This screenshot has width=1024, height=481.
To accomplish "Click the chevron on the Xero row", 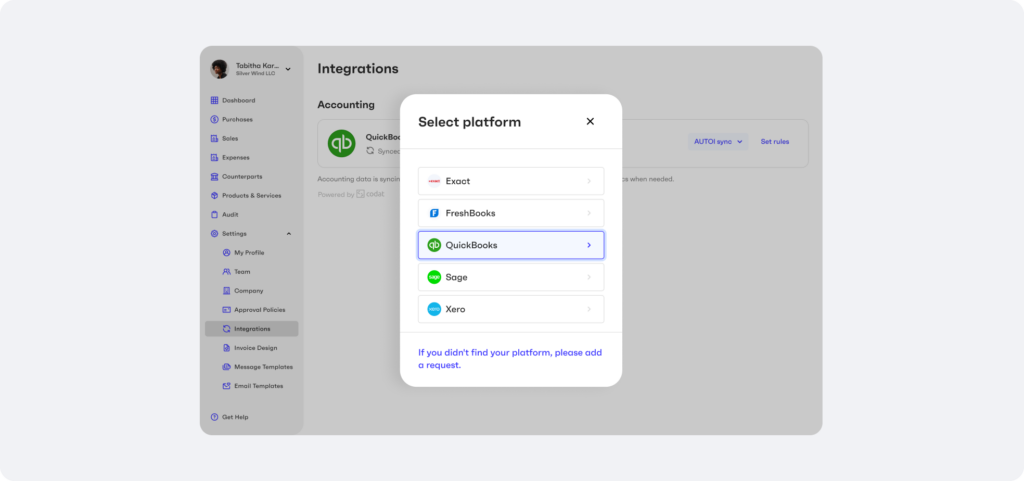I will click(588, 309).
